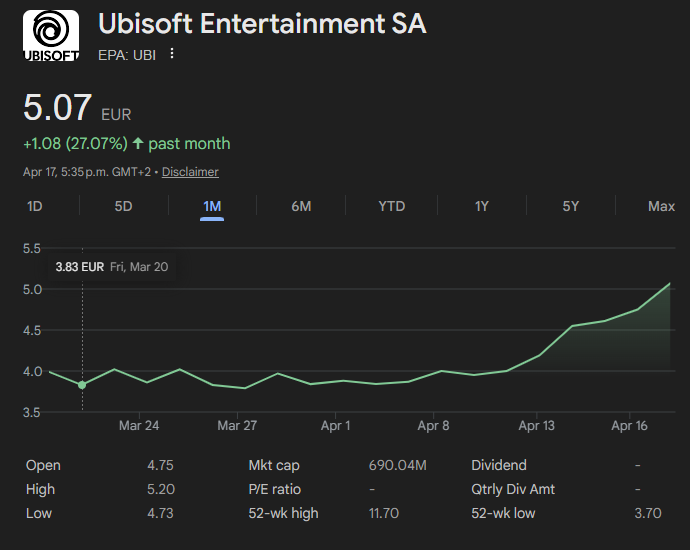Click the High value 5.20

161,489
